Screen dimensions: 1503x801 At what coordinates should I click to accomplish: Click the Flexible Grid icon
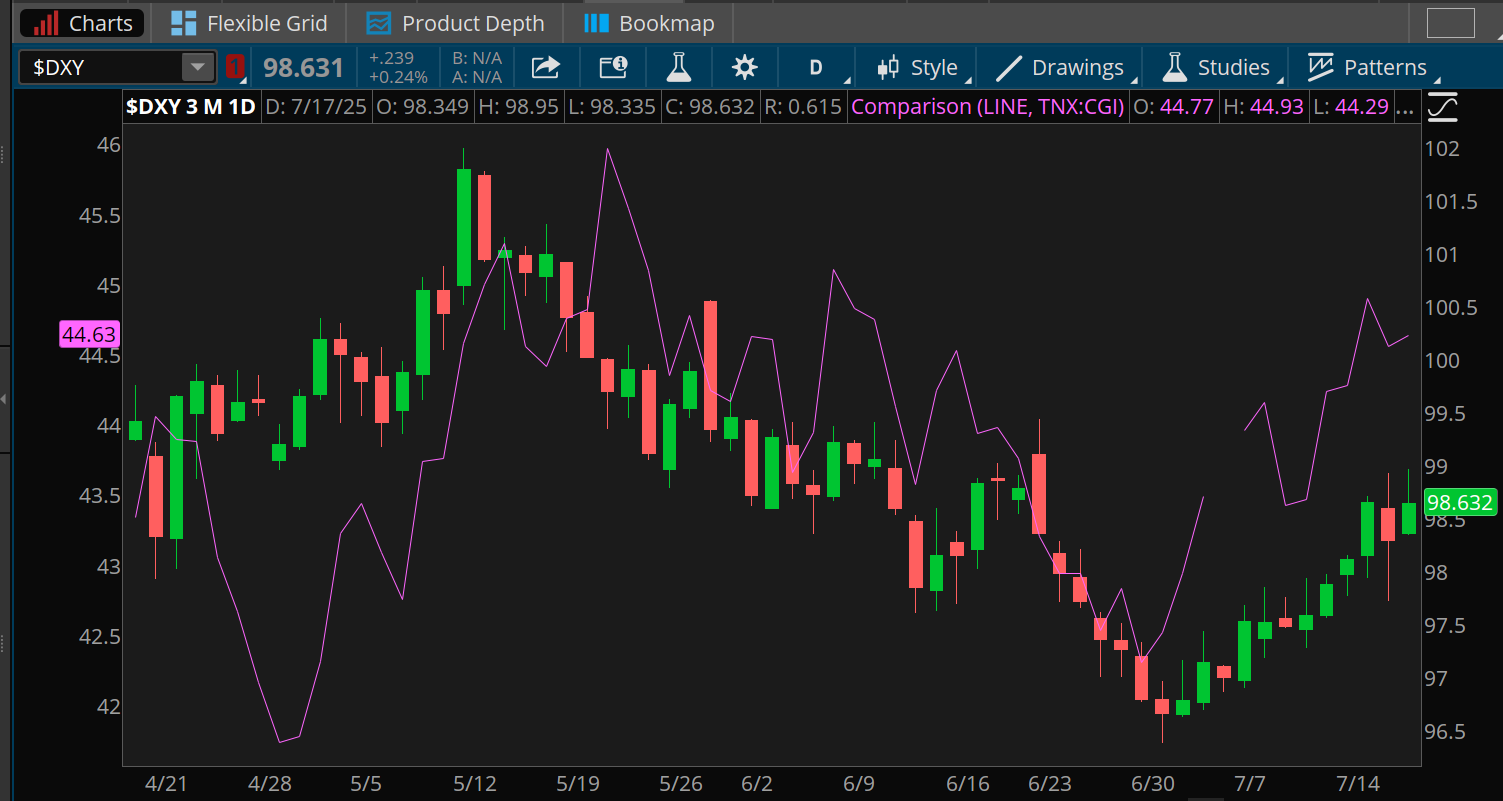[183, 23]
